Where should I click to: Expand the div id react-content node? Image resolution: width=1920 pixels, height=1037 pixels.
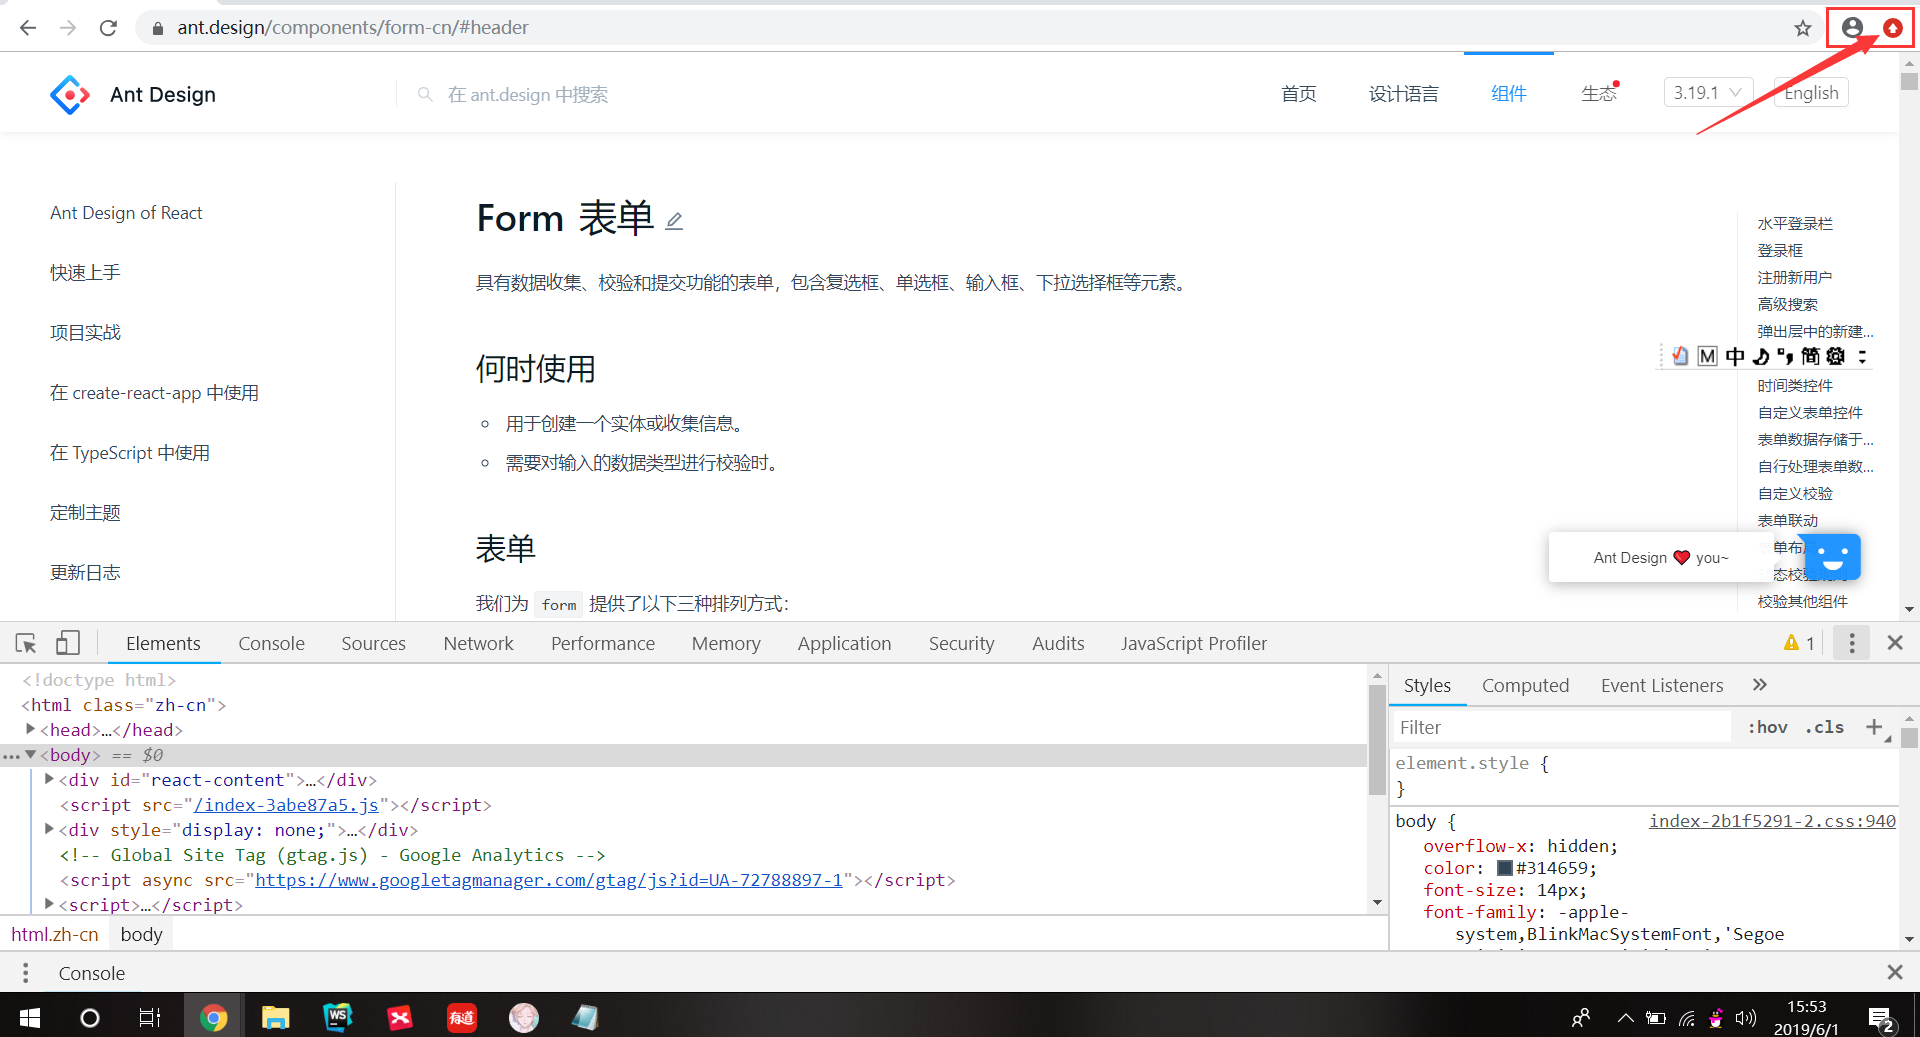[x=49, y=779]
